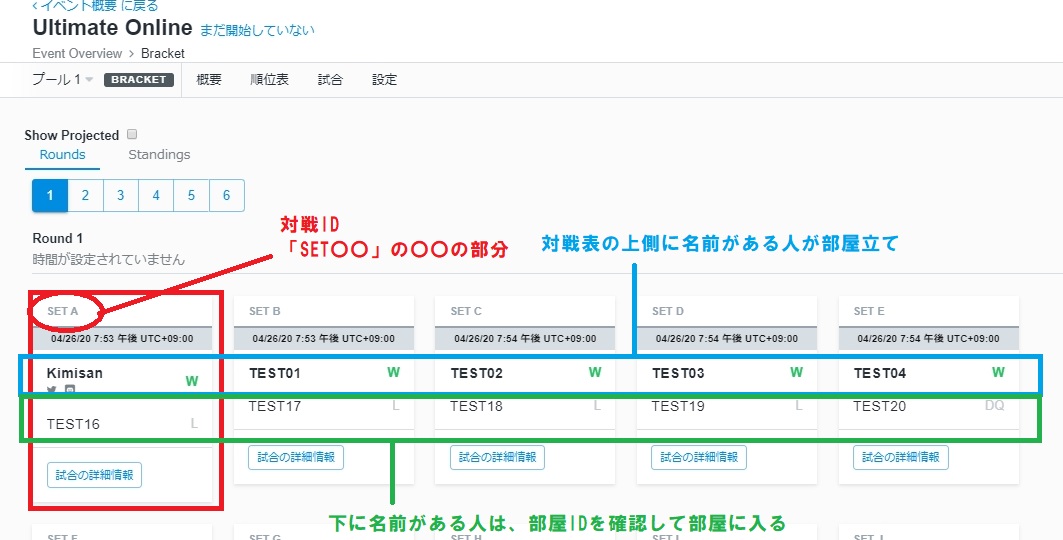This screenshot has height=540, width=1063.
Task: Select player TEST02 in SET C
Action: pyautogui.click(x=477, y=373)
